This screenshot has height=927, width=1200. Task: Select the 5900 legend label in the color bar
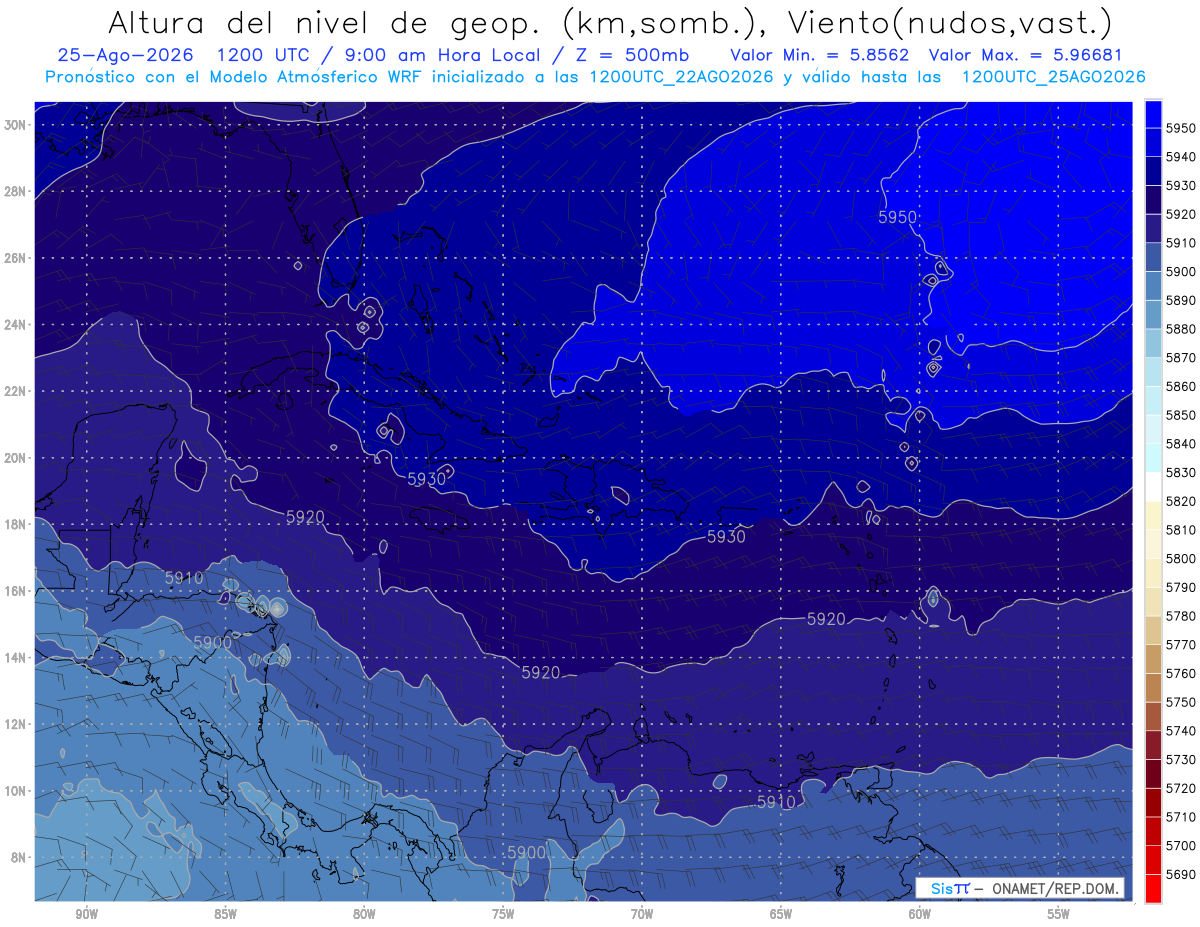tap(1181, 272)
